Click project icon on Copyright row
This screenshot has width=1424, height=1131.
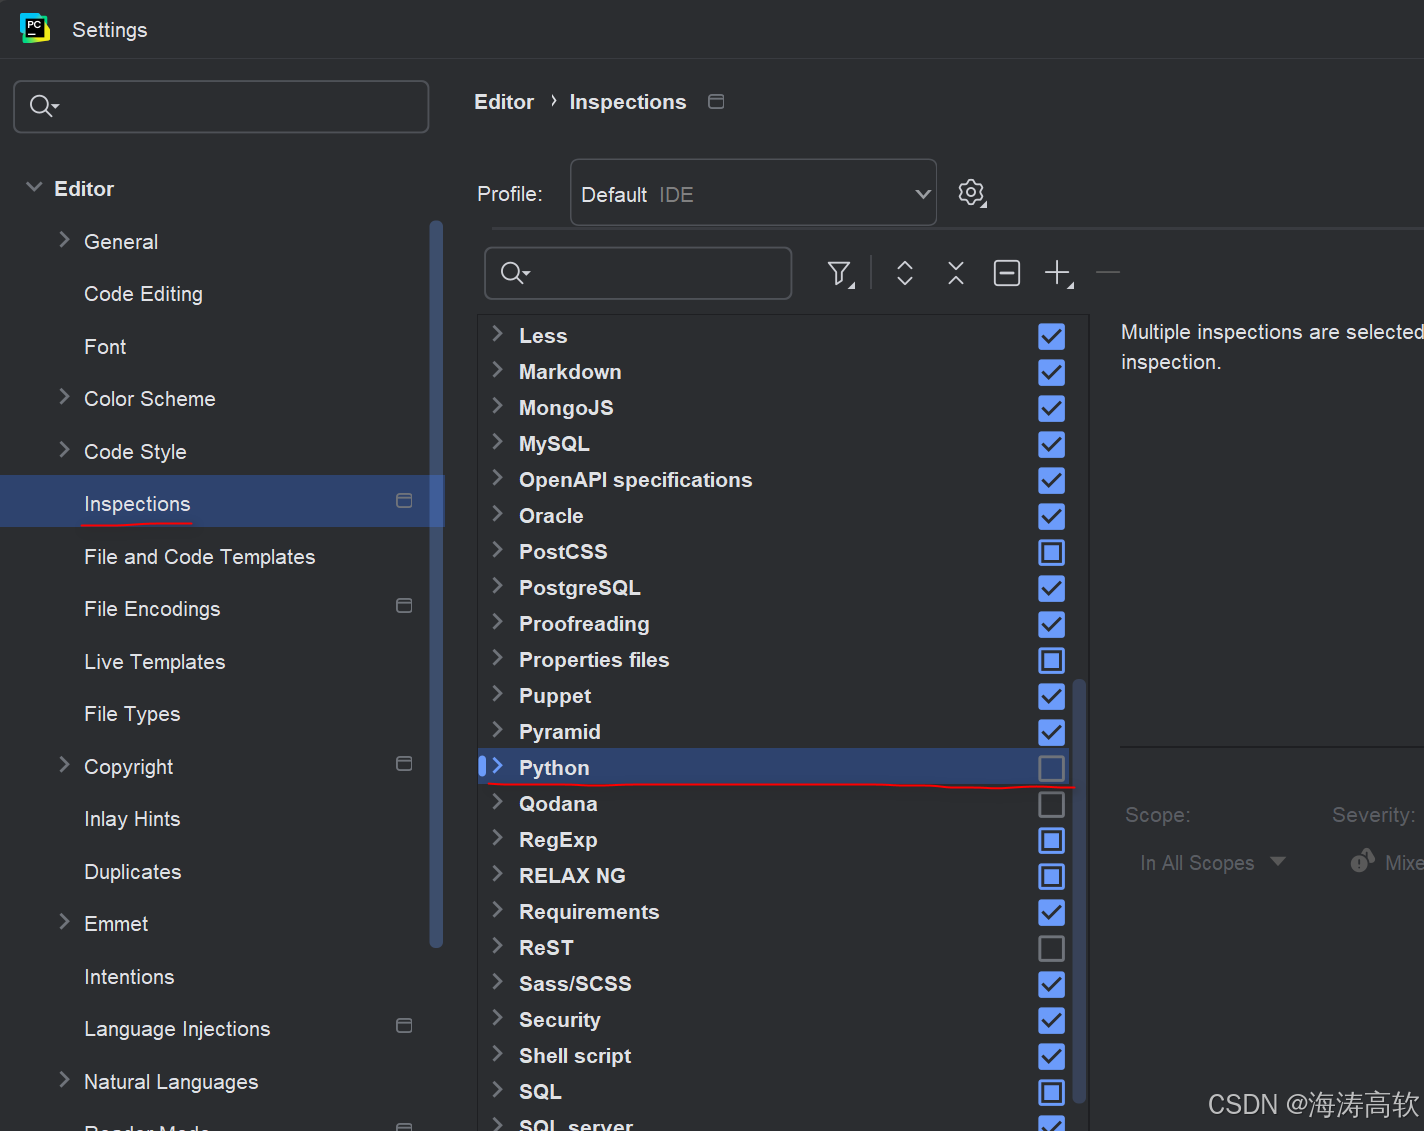click(x=404, y=763)
